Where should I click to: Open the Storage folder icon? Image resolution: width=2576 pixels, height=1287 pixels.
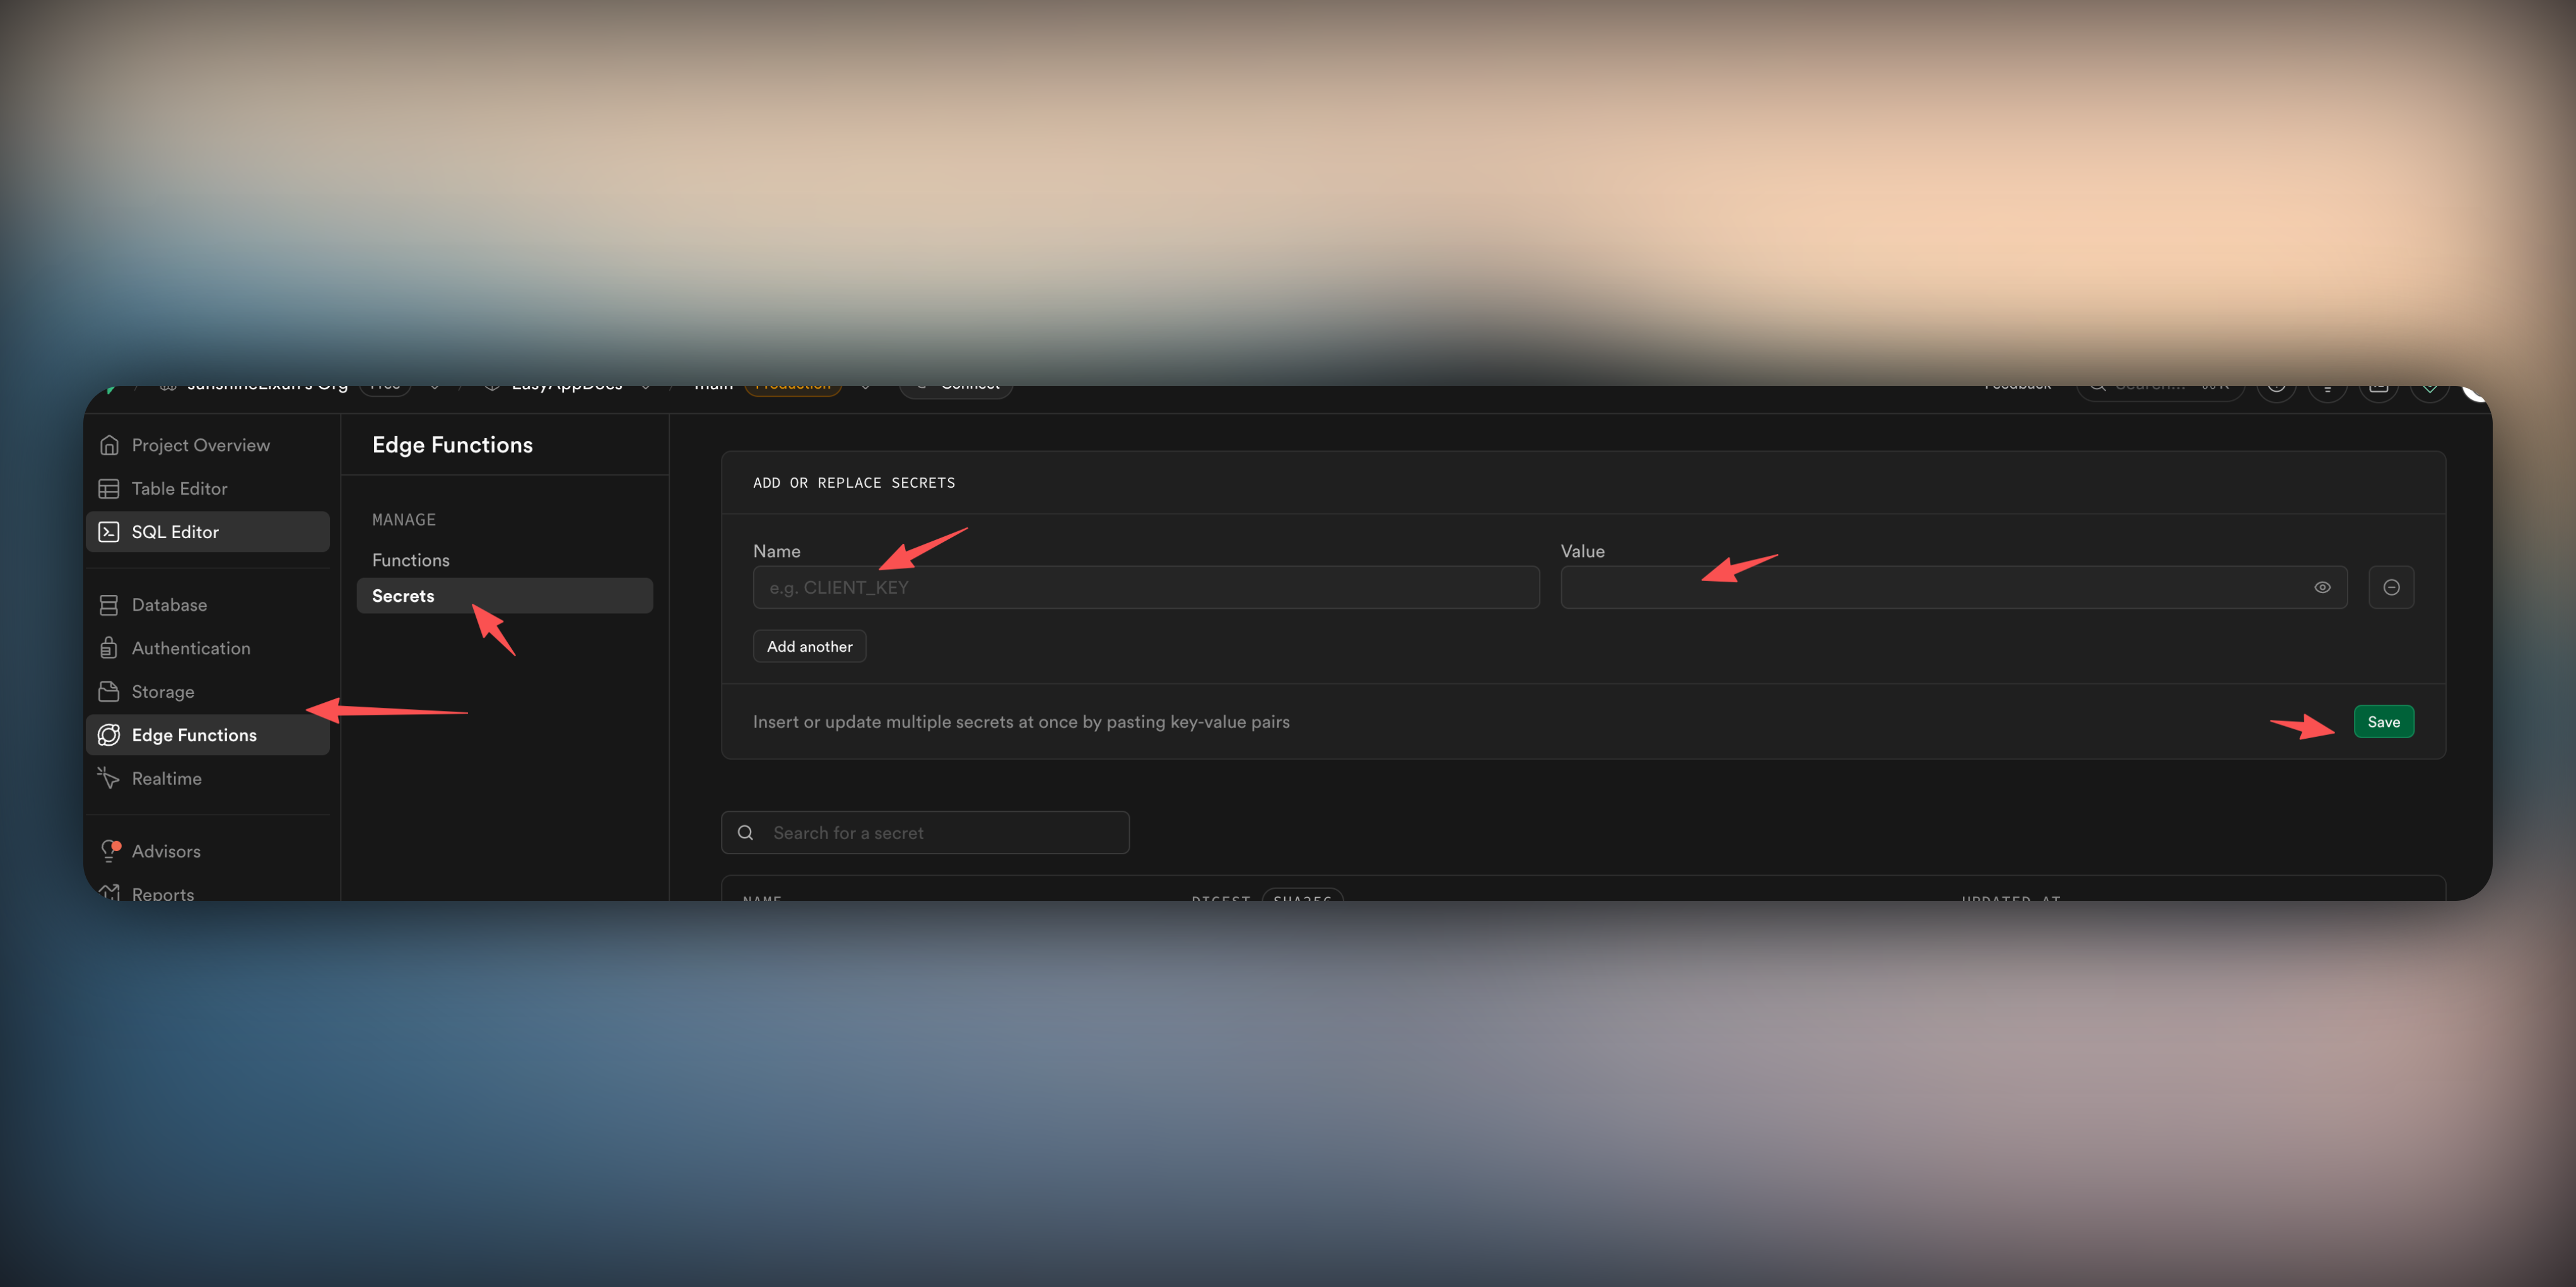coord(109,692)
